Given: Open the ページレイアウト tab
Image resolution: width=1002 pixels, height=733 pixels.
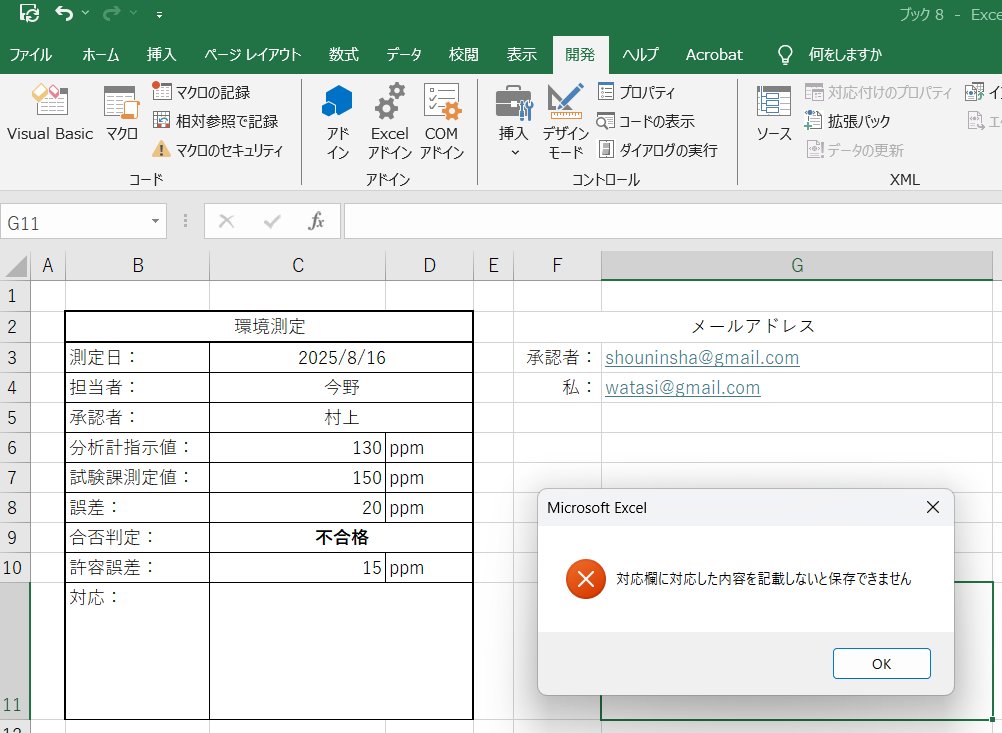Looking at the screenshot, I should (252, 55).
